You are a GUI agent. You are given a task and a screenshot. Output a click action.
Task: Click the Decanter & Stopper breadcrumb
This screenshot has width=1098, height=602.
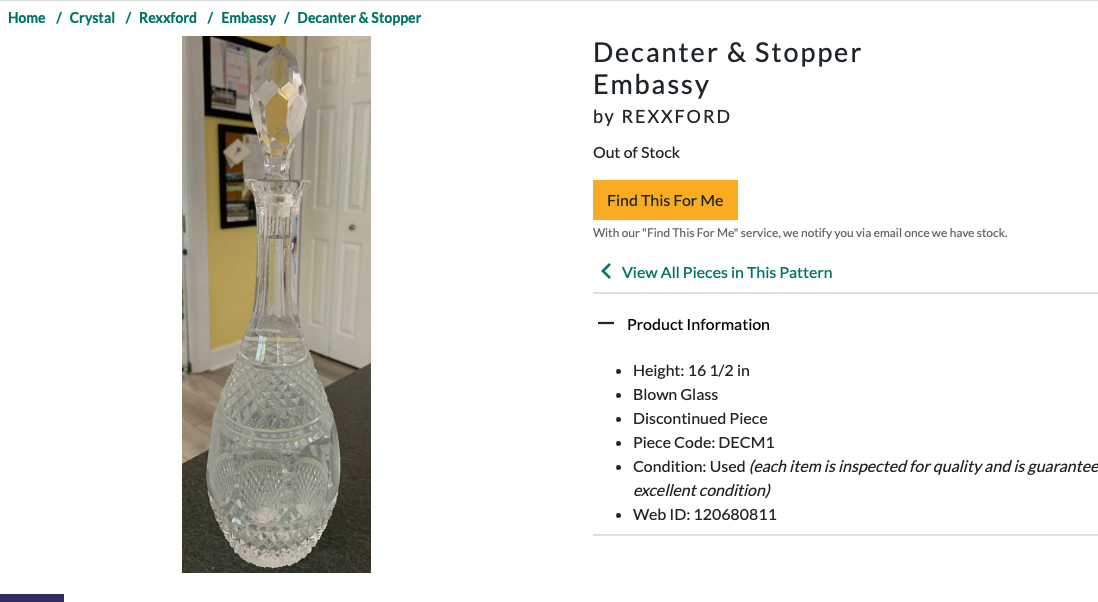tap(359, 18)
